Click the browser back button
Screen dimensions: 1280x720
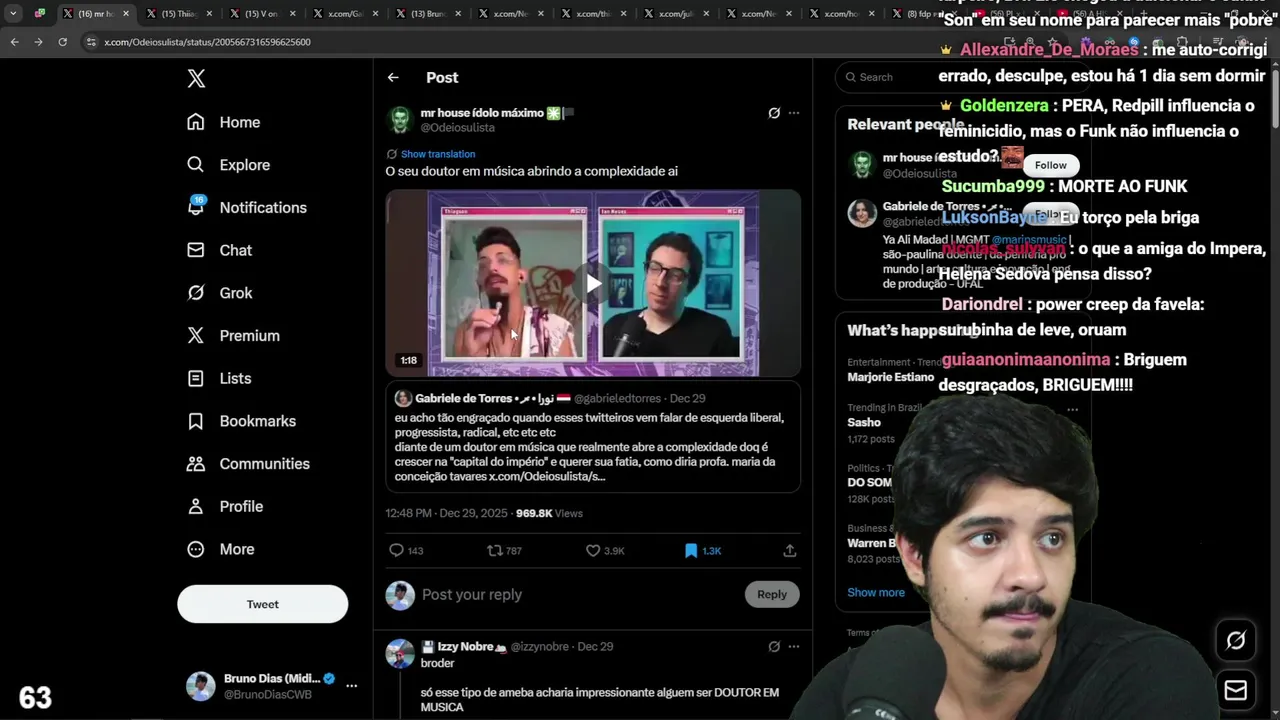tap(14, 42)
